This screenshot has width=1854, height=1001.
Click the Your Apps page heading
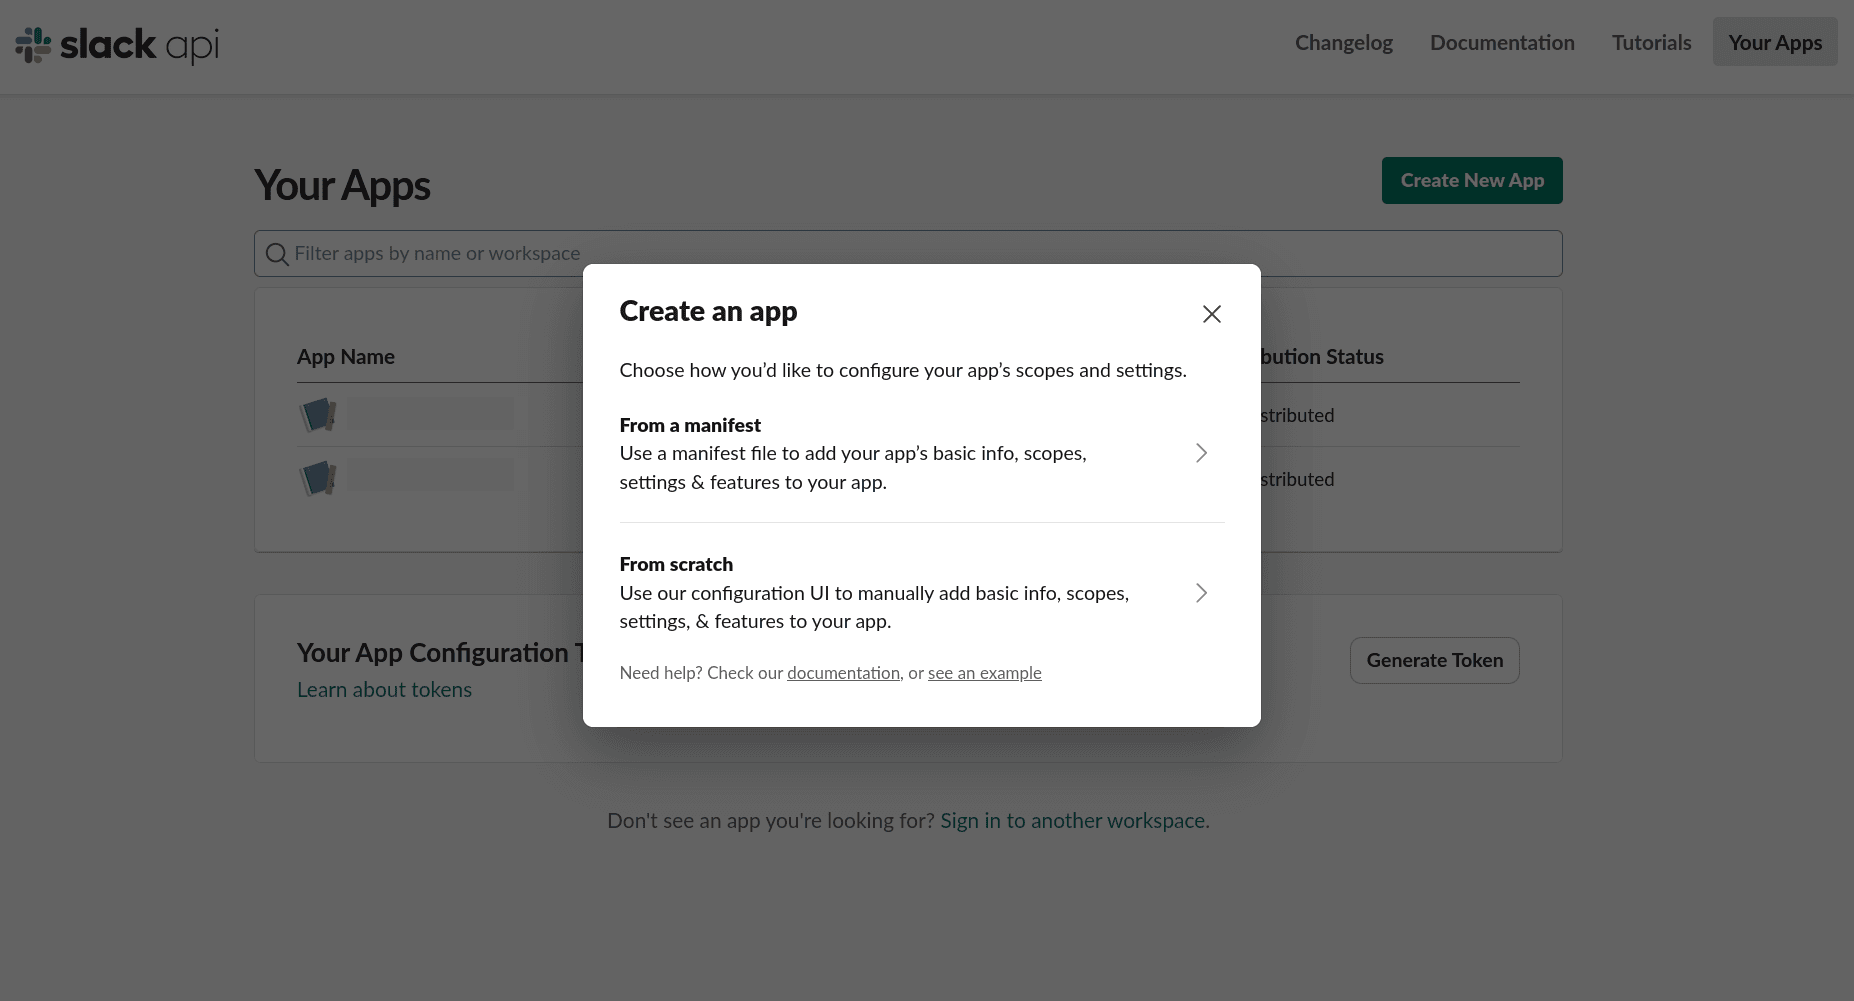coord(342,186)
